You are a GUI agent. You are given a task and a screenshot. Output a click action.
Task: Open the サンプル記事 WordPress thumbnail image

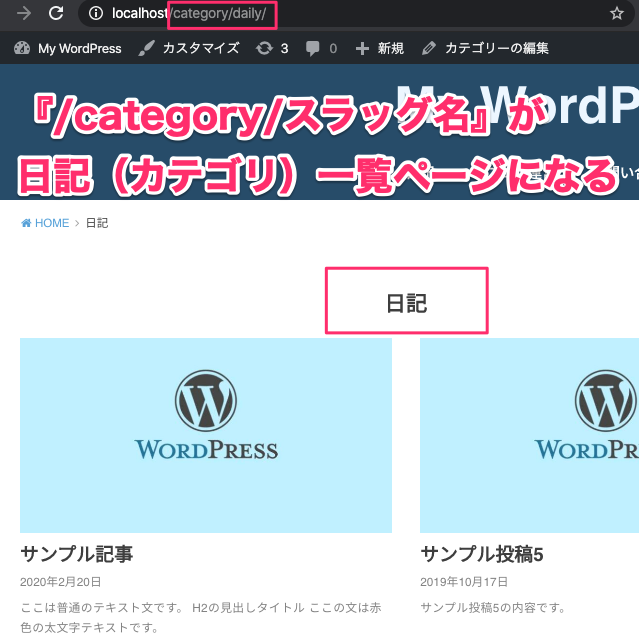(x=206, y=435)
